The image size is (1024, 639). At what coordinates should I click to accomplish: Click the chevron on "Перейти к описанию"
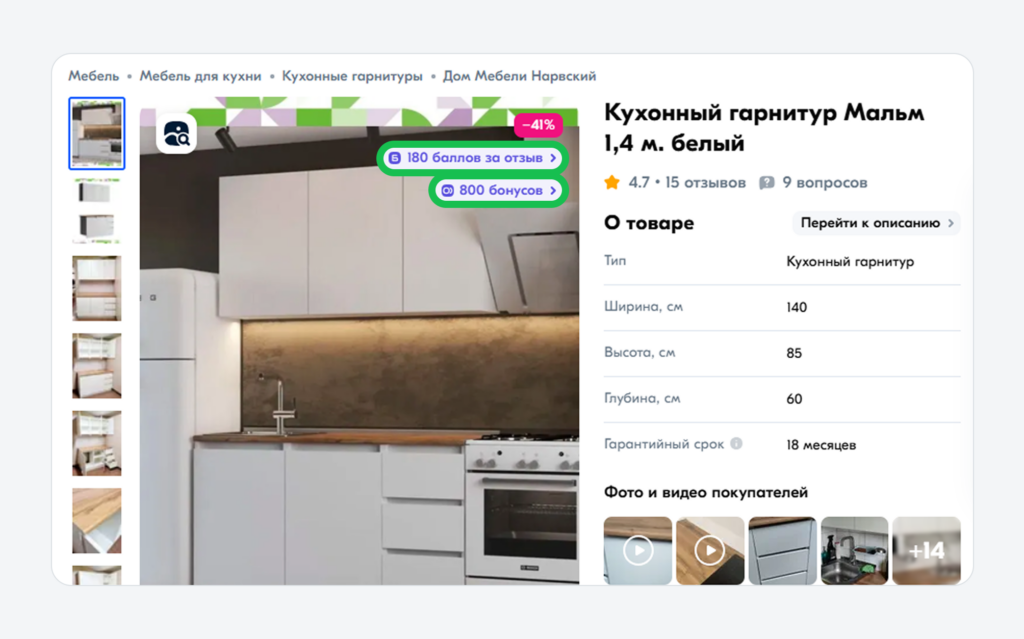950,223
